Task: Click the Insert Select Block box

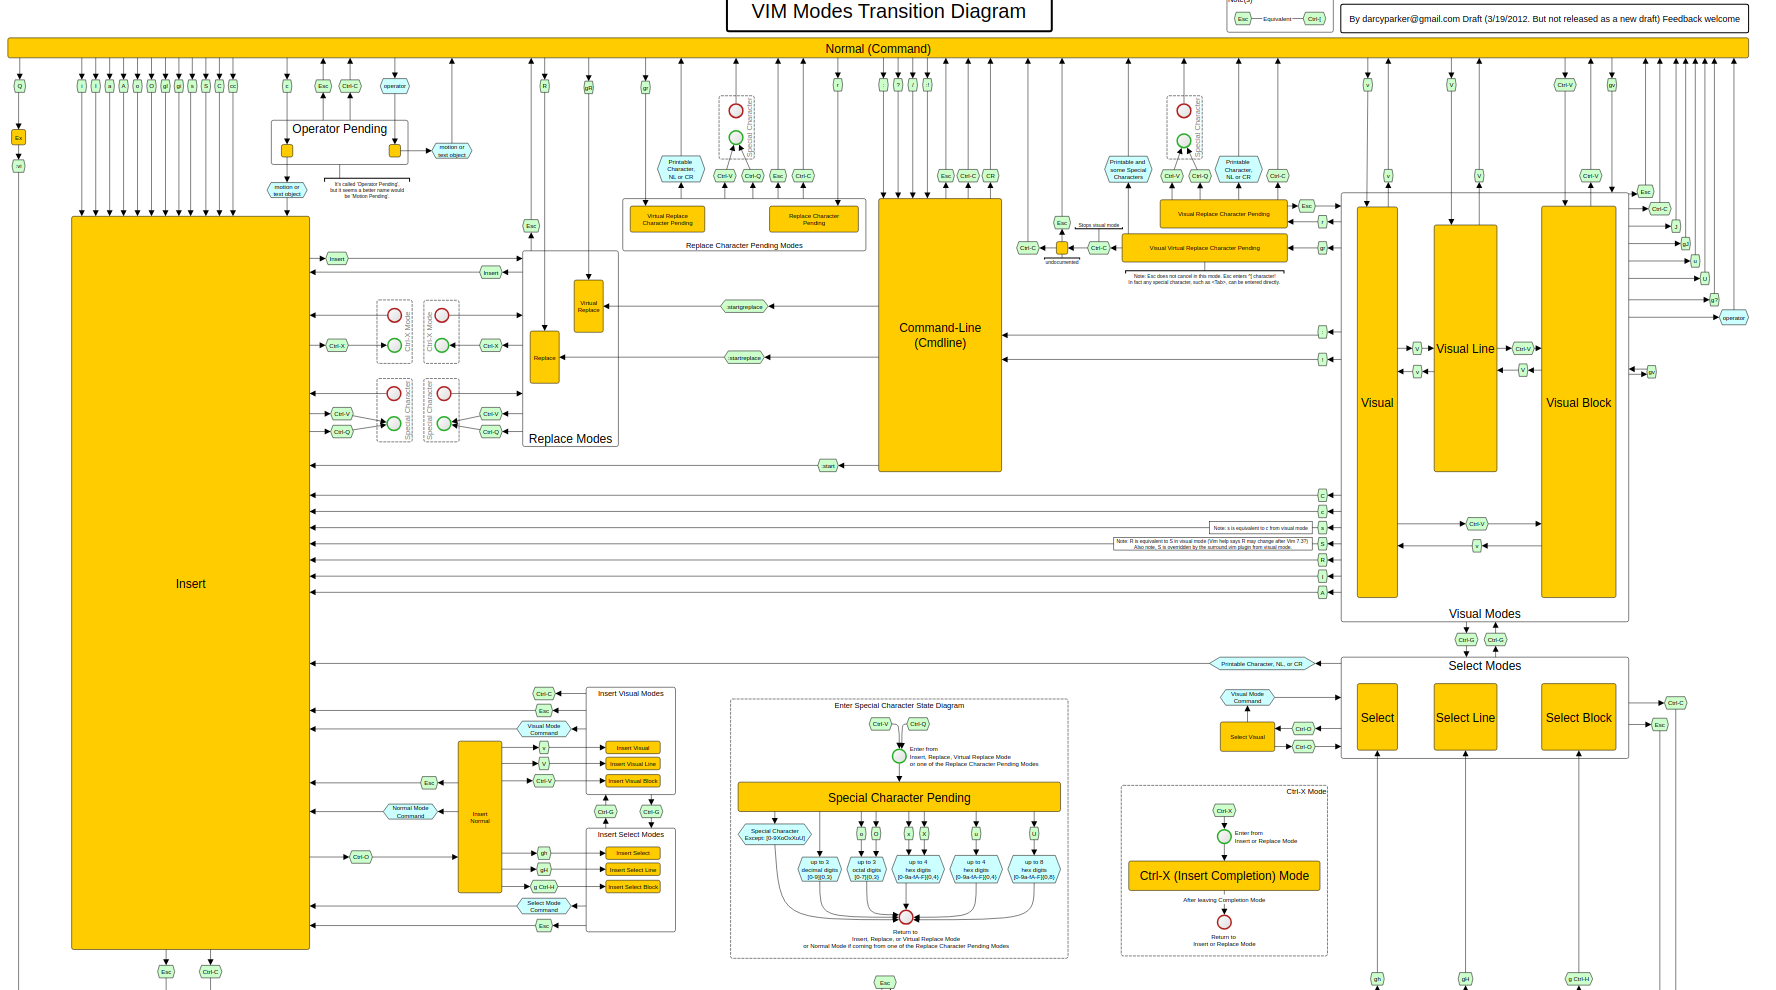Action: point(633,887)
